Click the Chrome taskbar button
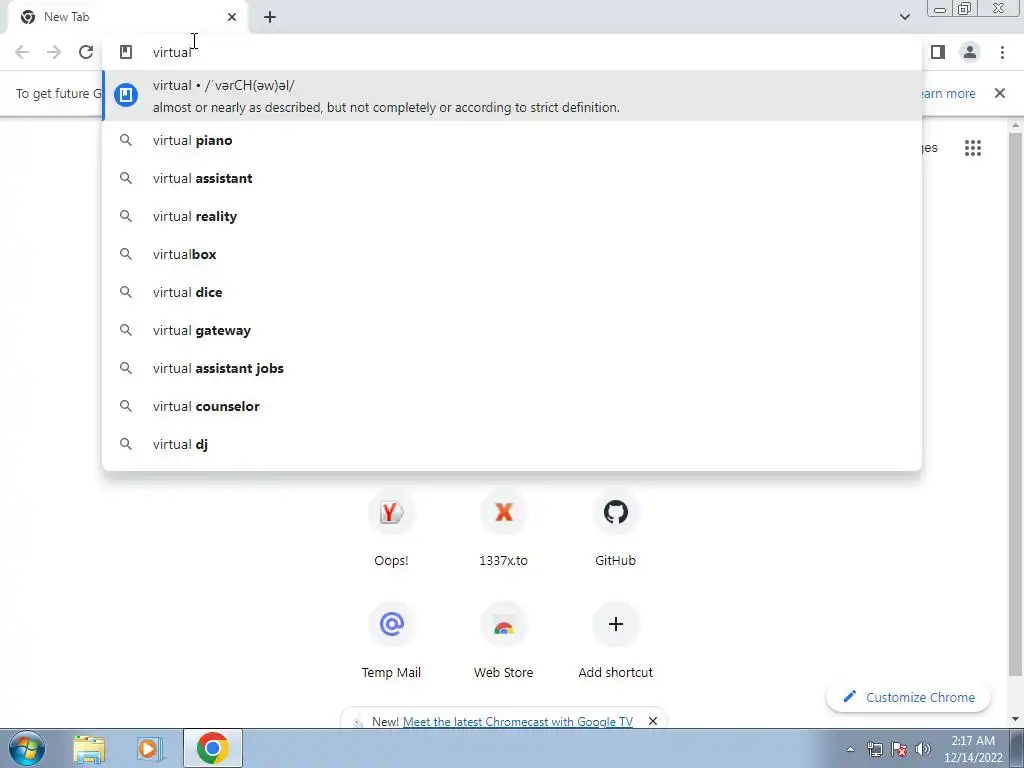Viewport: 1024px width, 768px height. coord(212,748)
